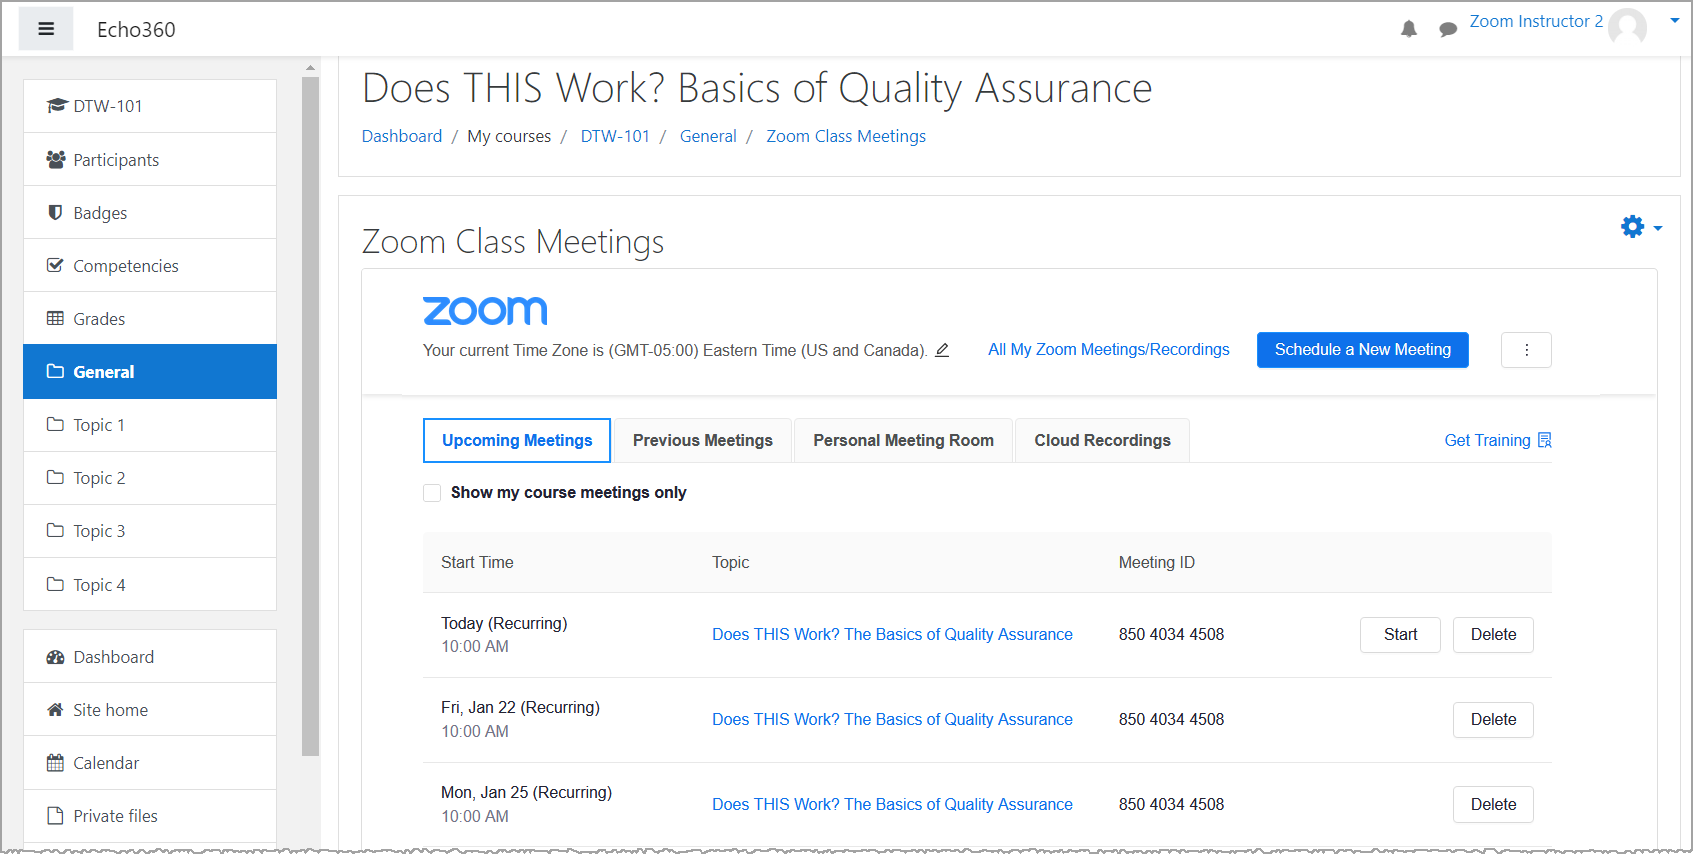This screenshot has height=854, width=1693.
Task: Click the Zoom logo
Action: click(x=485, y=310)
